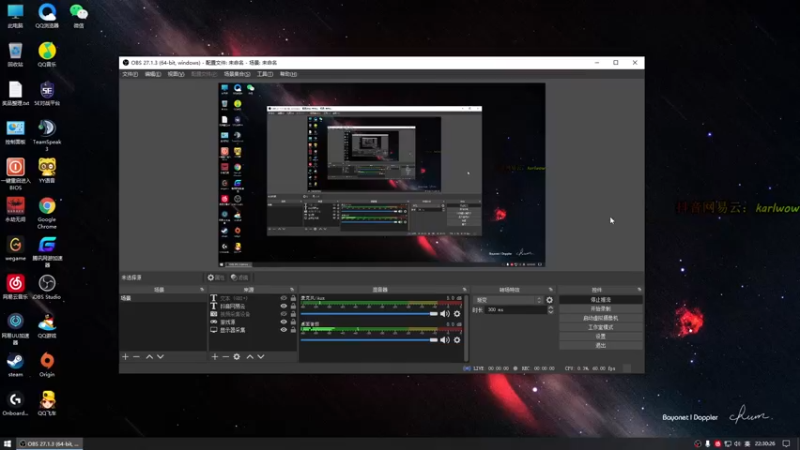Open steam desktop icon
The image size is (800, 450).
[x=15, y=365]
